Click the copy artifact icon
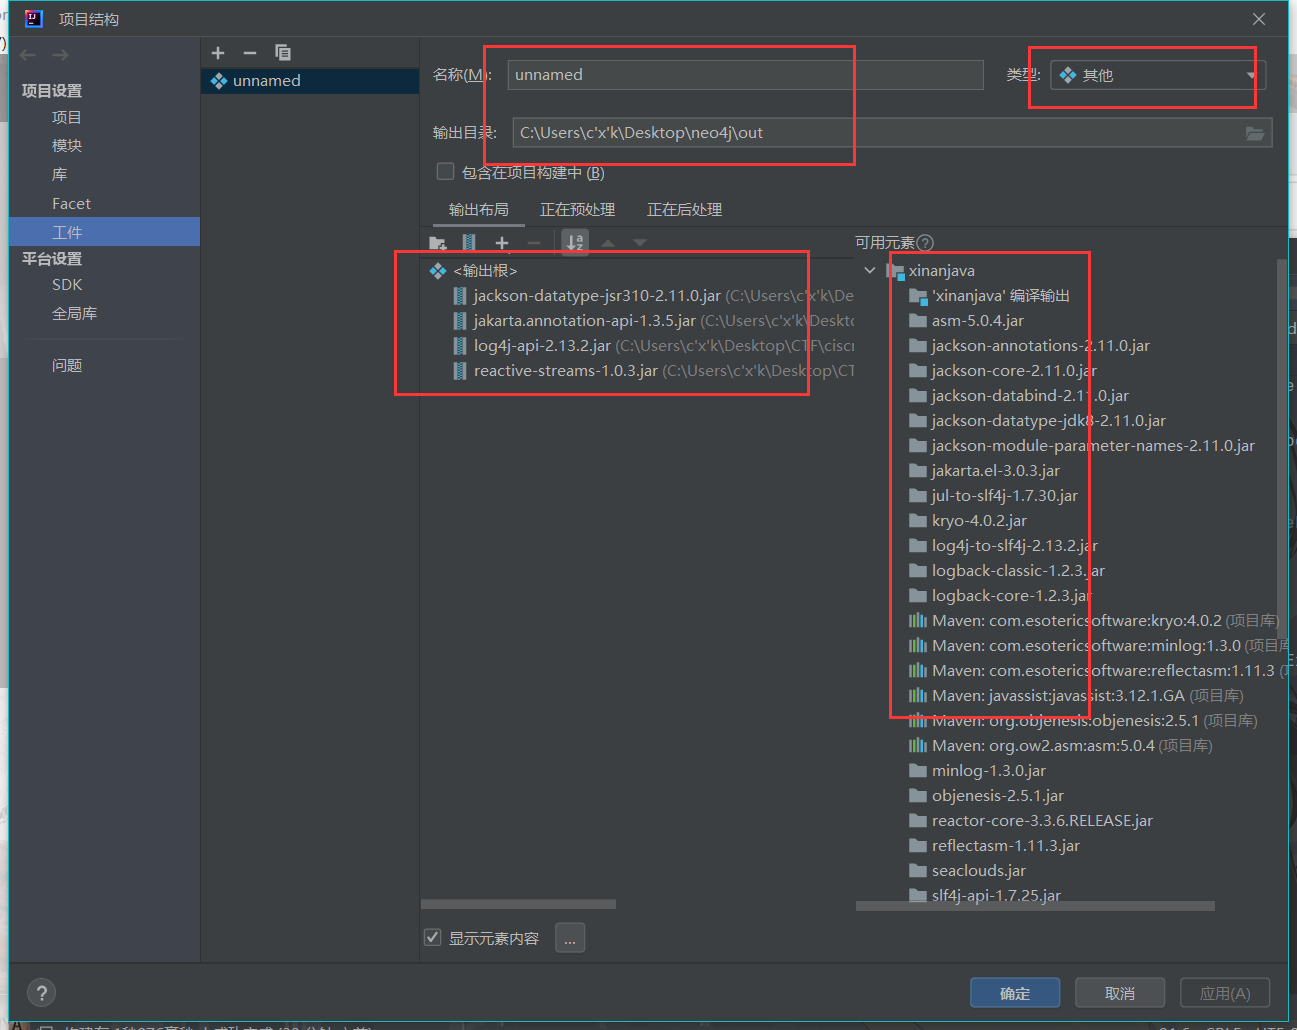 pos(283,53)
